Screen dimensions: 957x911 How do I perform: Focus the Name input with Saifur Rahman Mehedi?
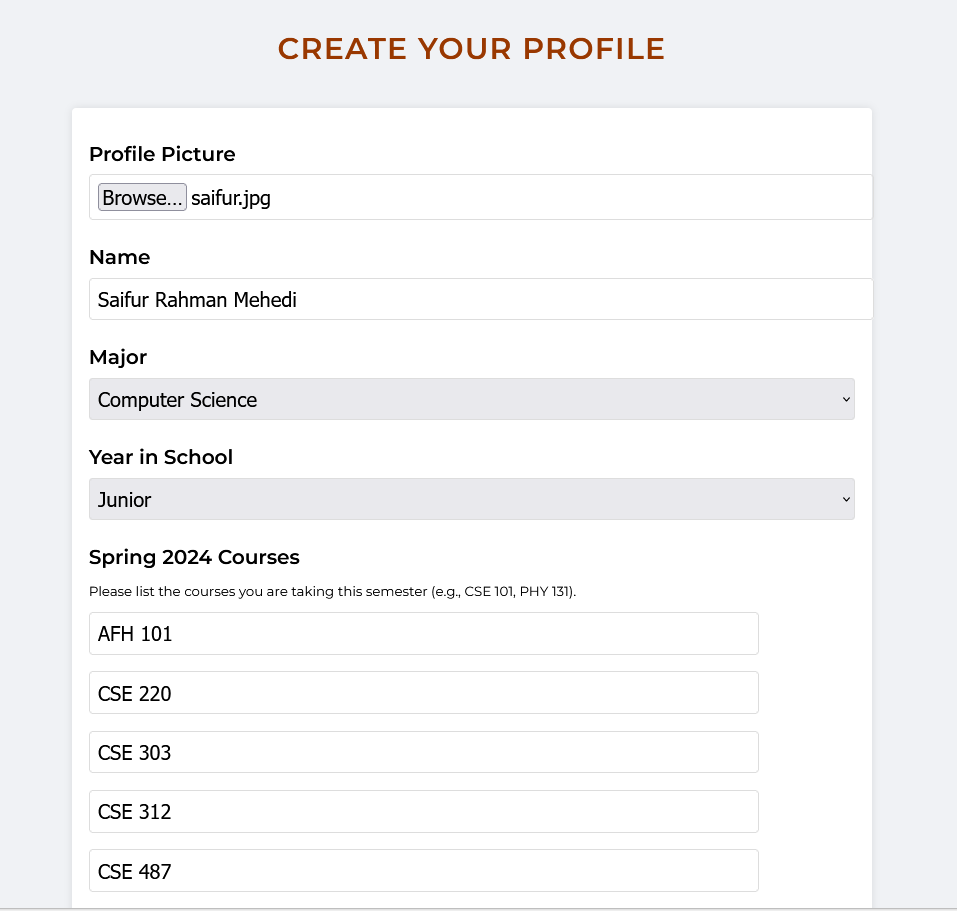tap(480, 299)
